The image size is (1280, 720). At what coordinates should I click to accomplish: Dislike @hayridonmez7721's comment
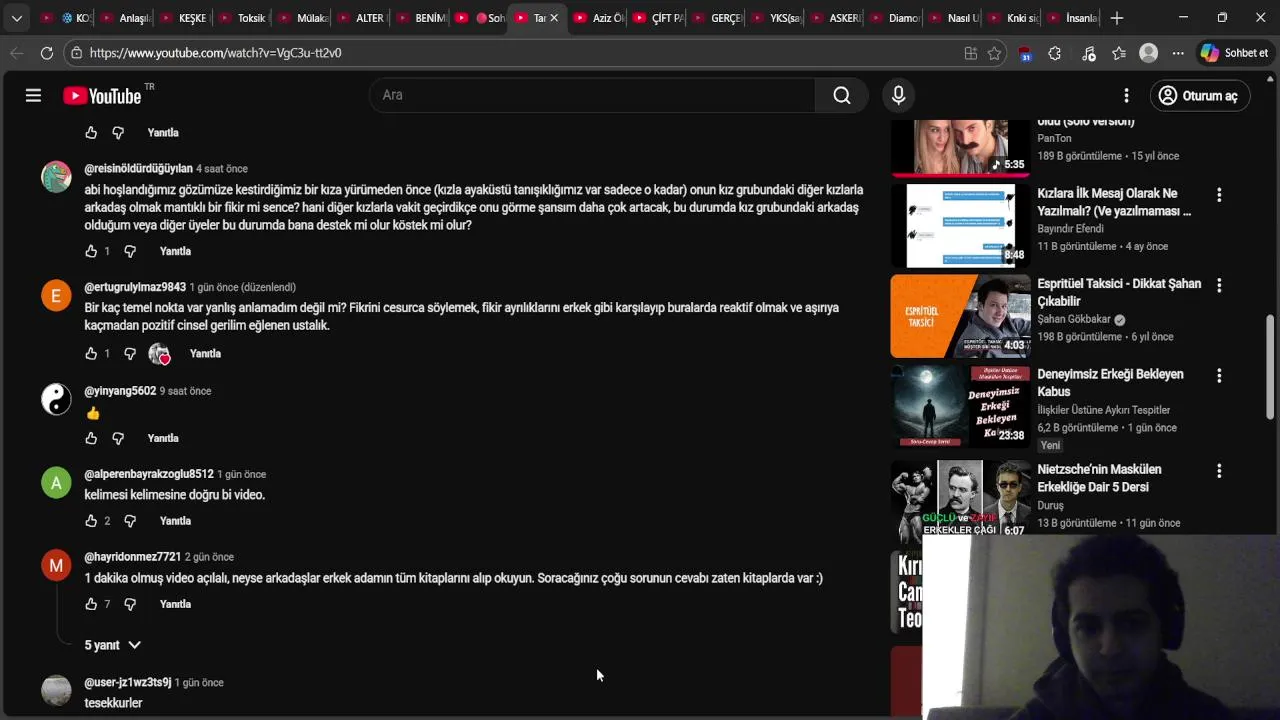pos(130,604)
